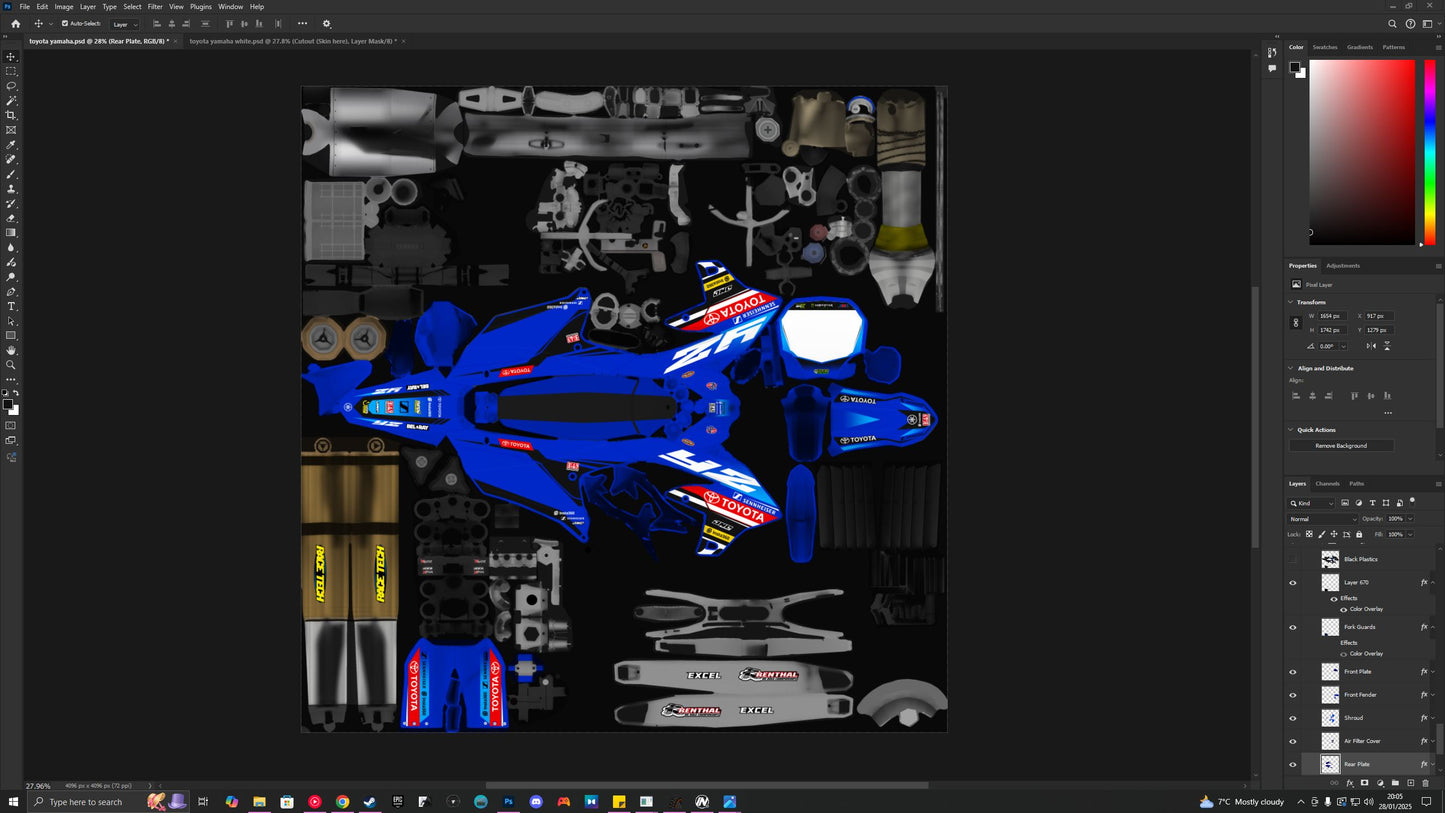This screenshot has height=813, width=1445.
Task: Select the Gradient tool
Action: 11,233
